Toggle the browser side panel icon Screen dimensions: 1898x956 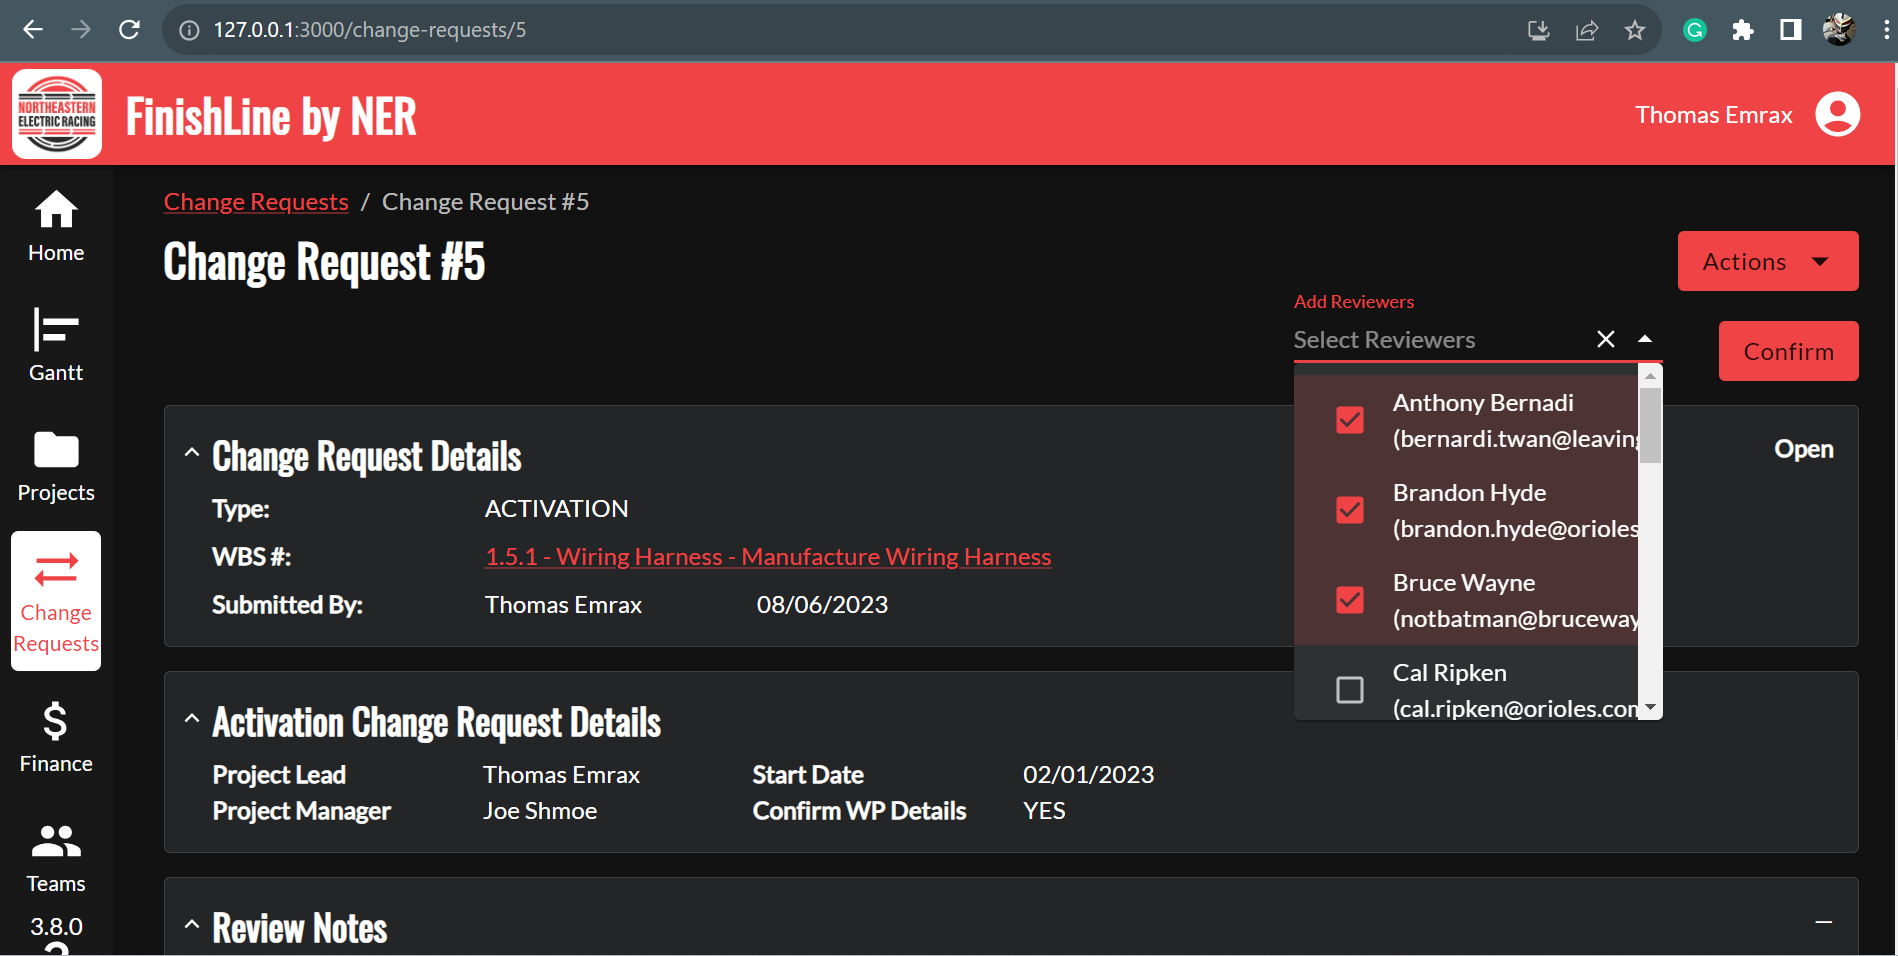pos(1791,30)
